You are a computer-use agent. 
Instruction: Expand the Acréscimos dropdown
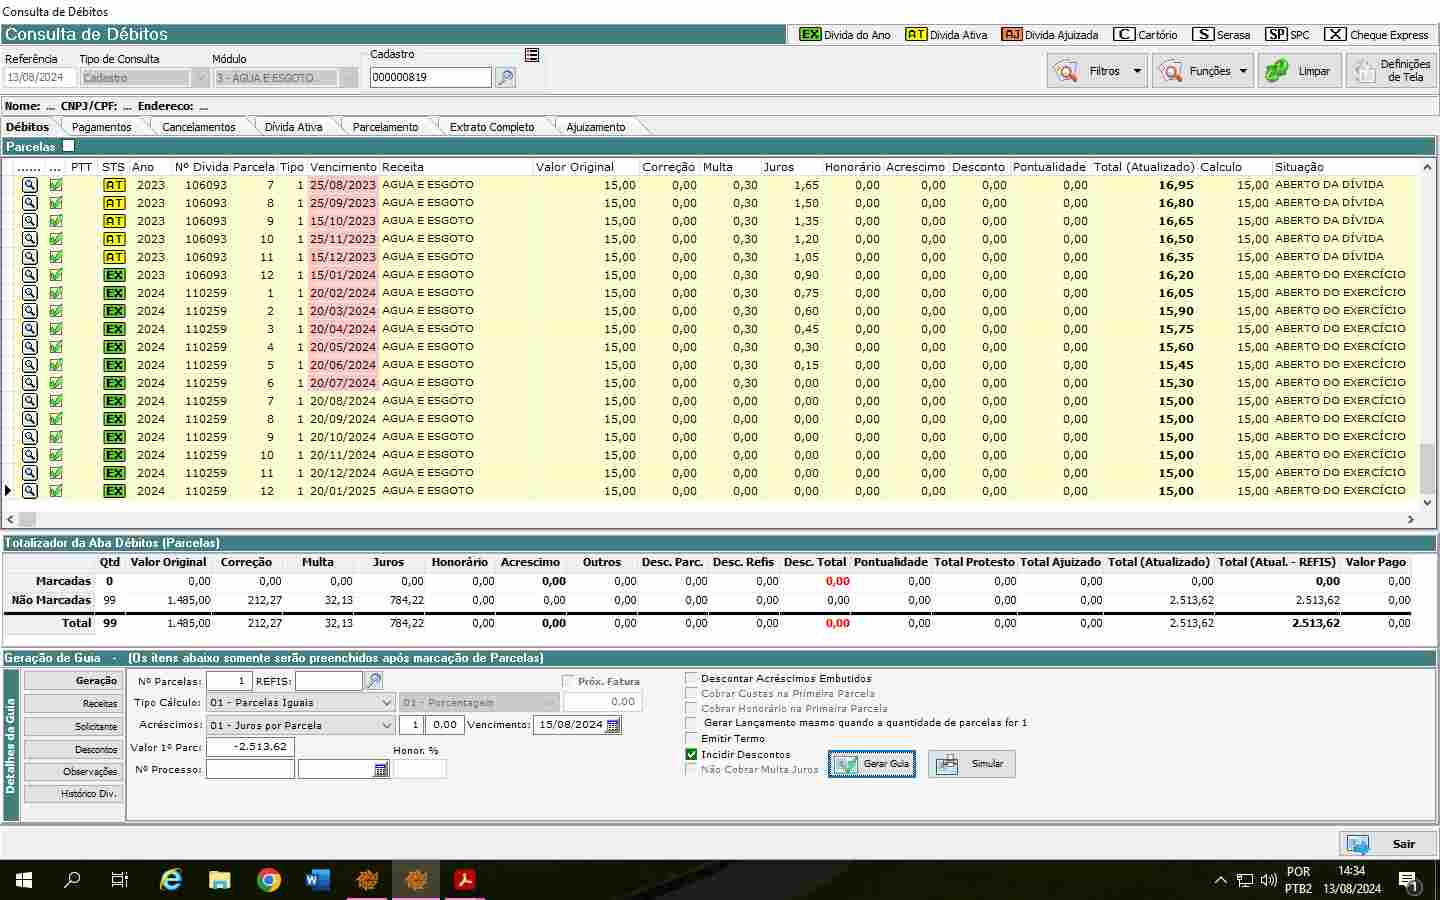pos(386,725)
